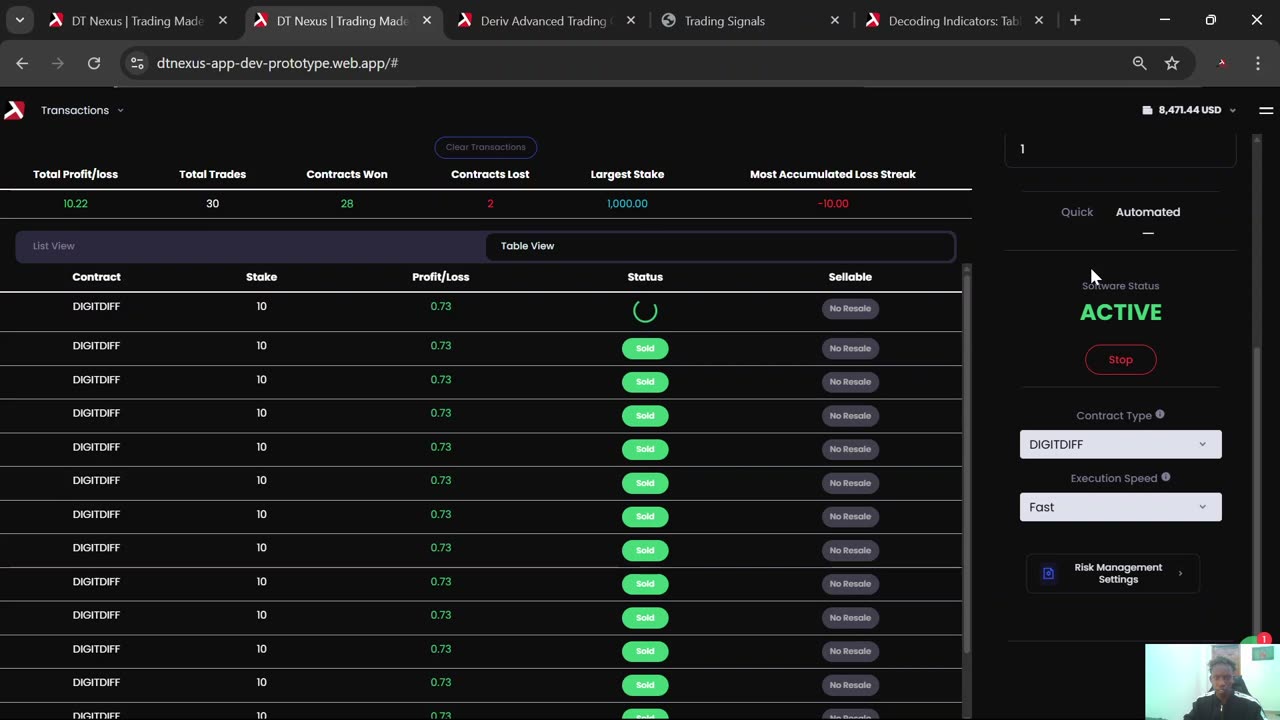Click the Stake column header
The width and height of the screenshot is (1280, 720).
click(x=261, y=277)
